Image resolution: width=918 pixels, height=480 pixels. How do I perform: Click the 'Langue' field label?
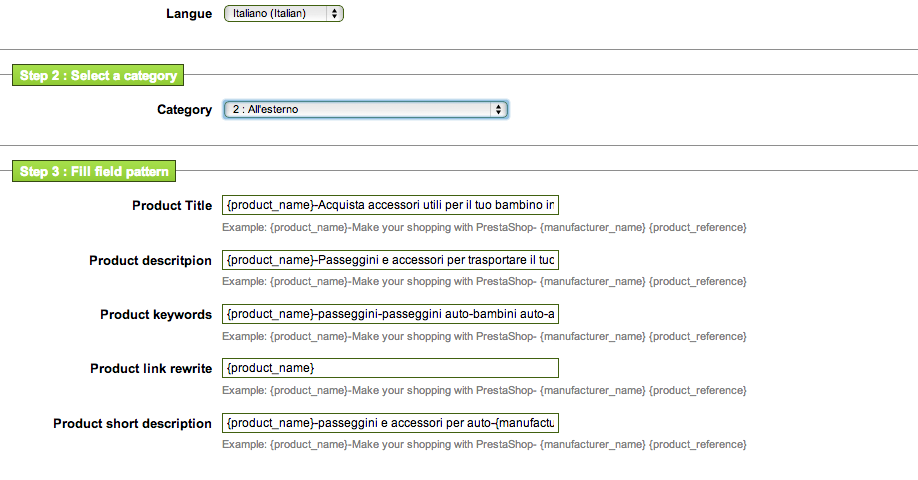pos(188,14)
